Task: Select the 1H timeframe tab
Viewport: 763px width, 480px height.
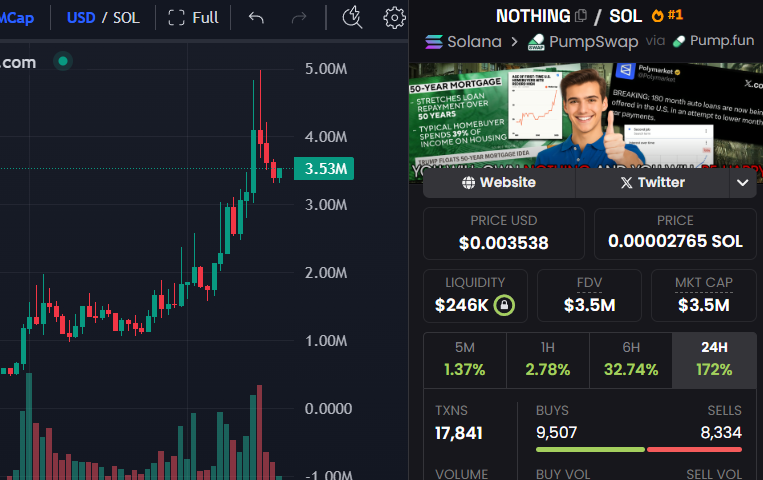Action: click(548, 360)
